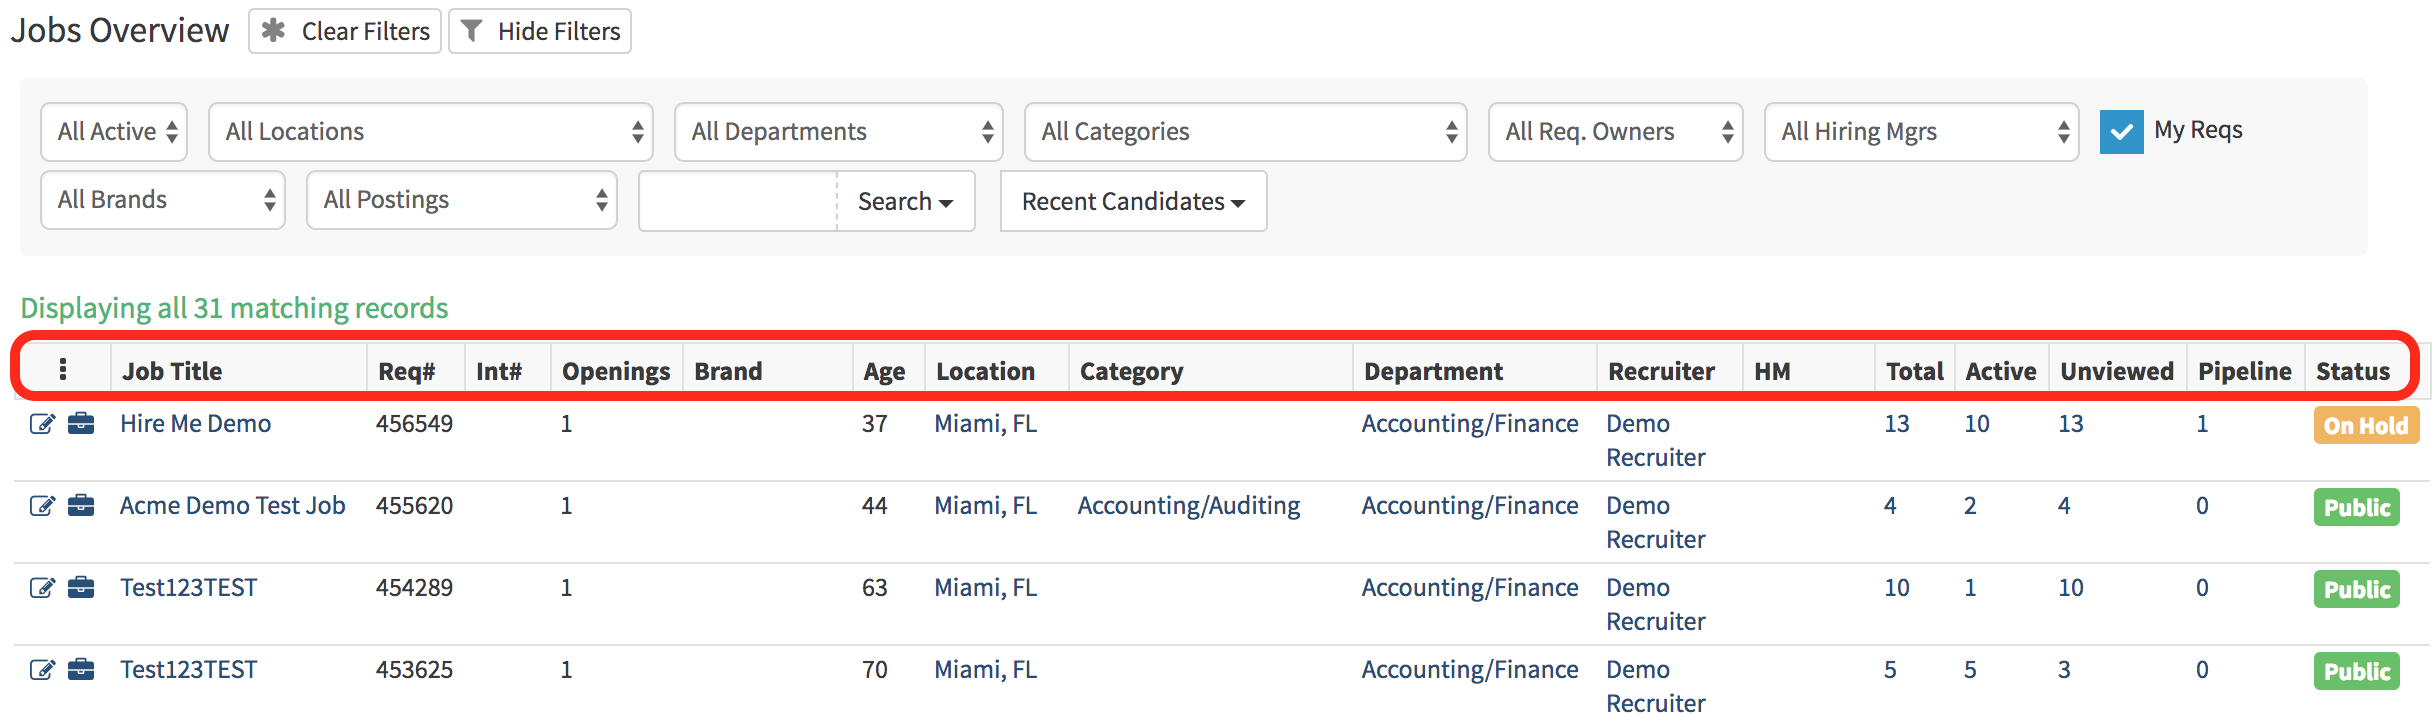Open the All Active status dropdown
This screenshot has height=722, width=2434.
(x=114, y=132)
